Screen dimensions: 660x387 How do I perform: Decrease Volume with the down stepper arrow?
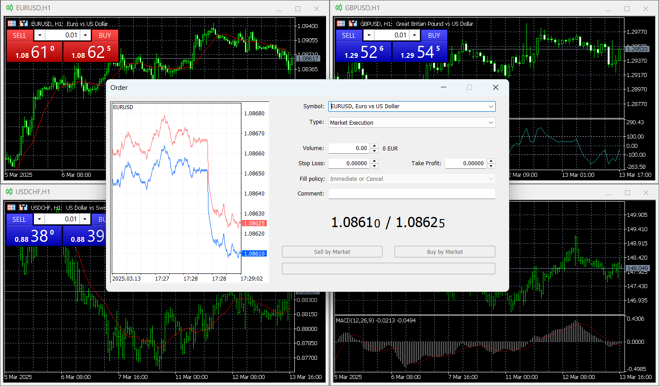pyautogui.click(x=375, y=151)
